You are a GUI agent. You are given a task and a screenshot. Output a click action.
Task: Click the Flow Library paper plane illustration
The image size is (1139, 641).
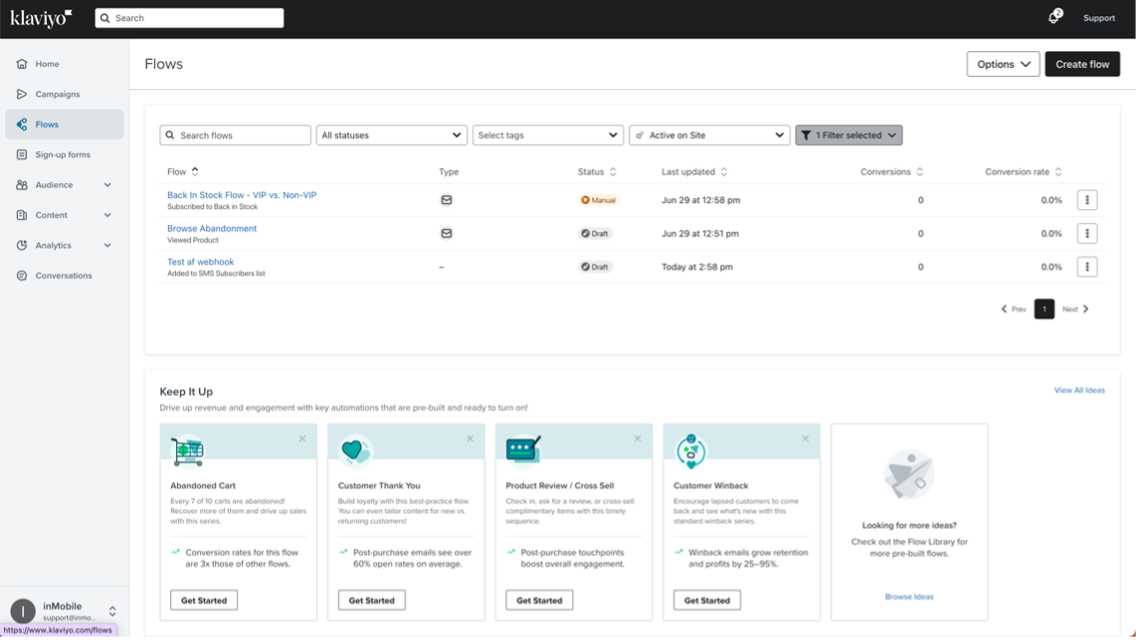click(909, 475)
